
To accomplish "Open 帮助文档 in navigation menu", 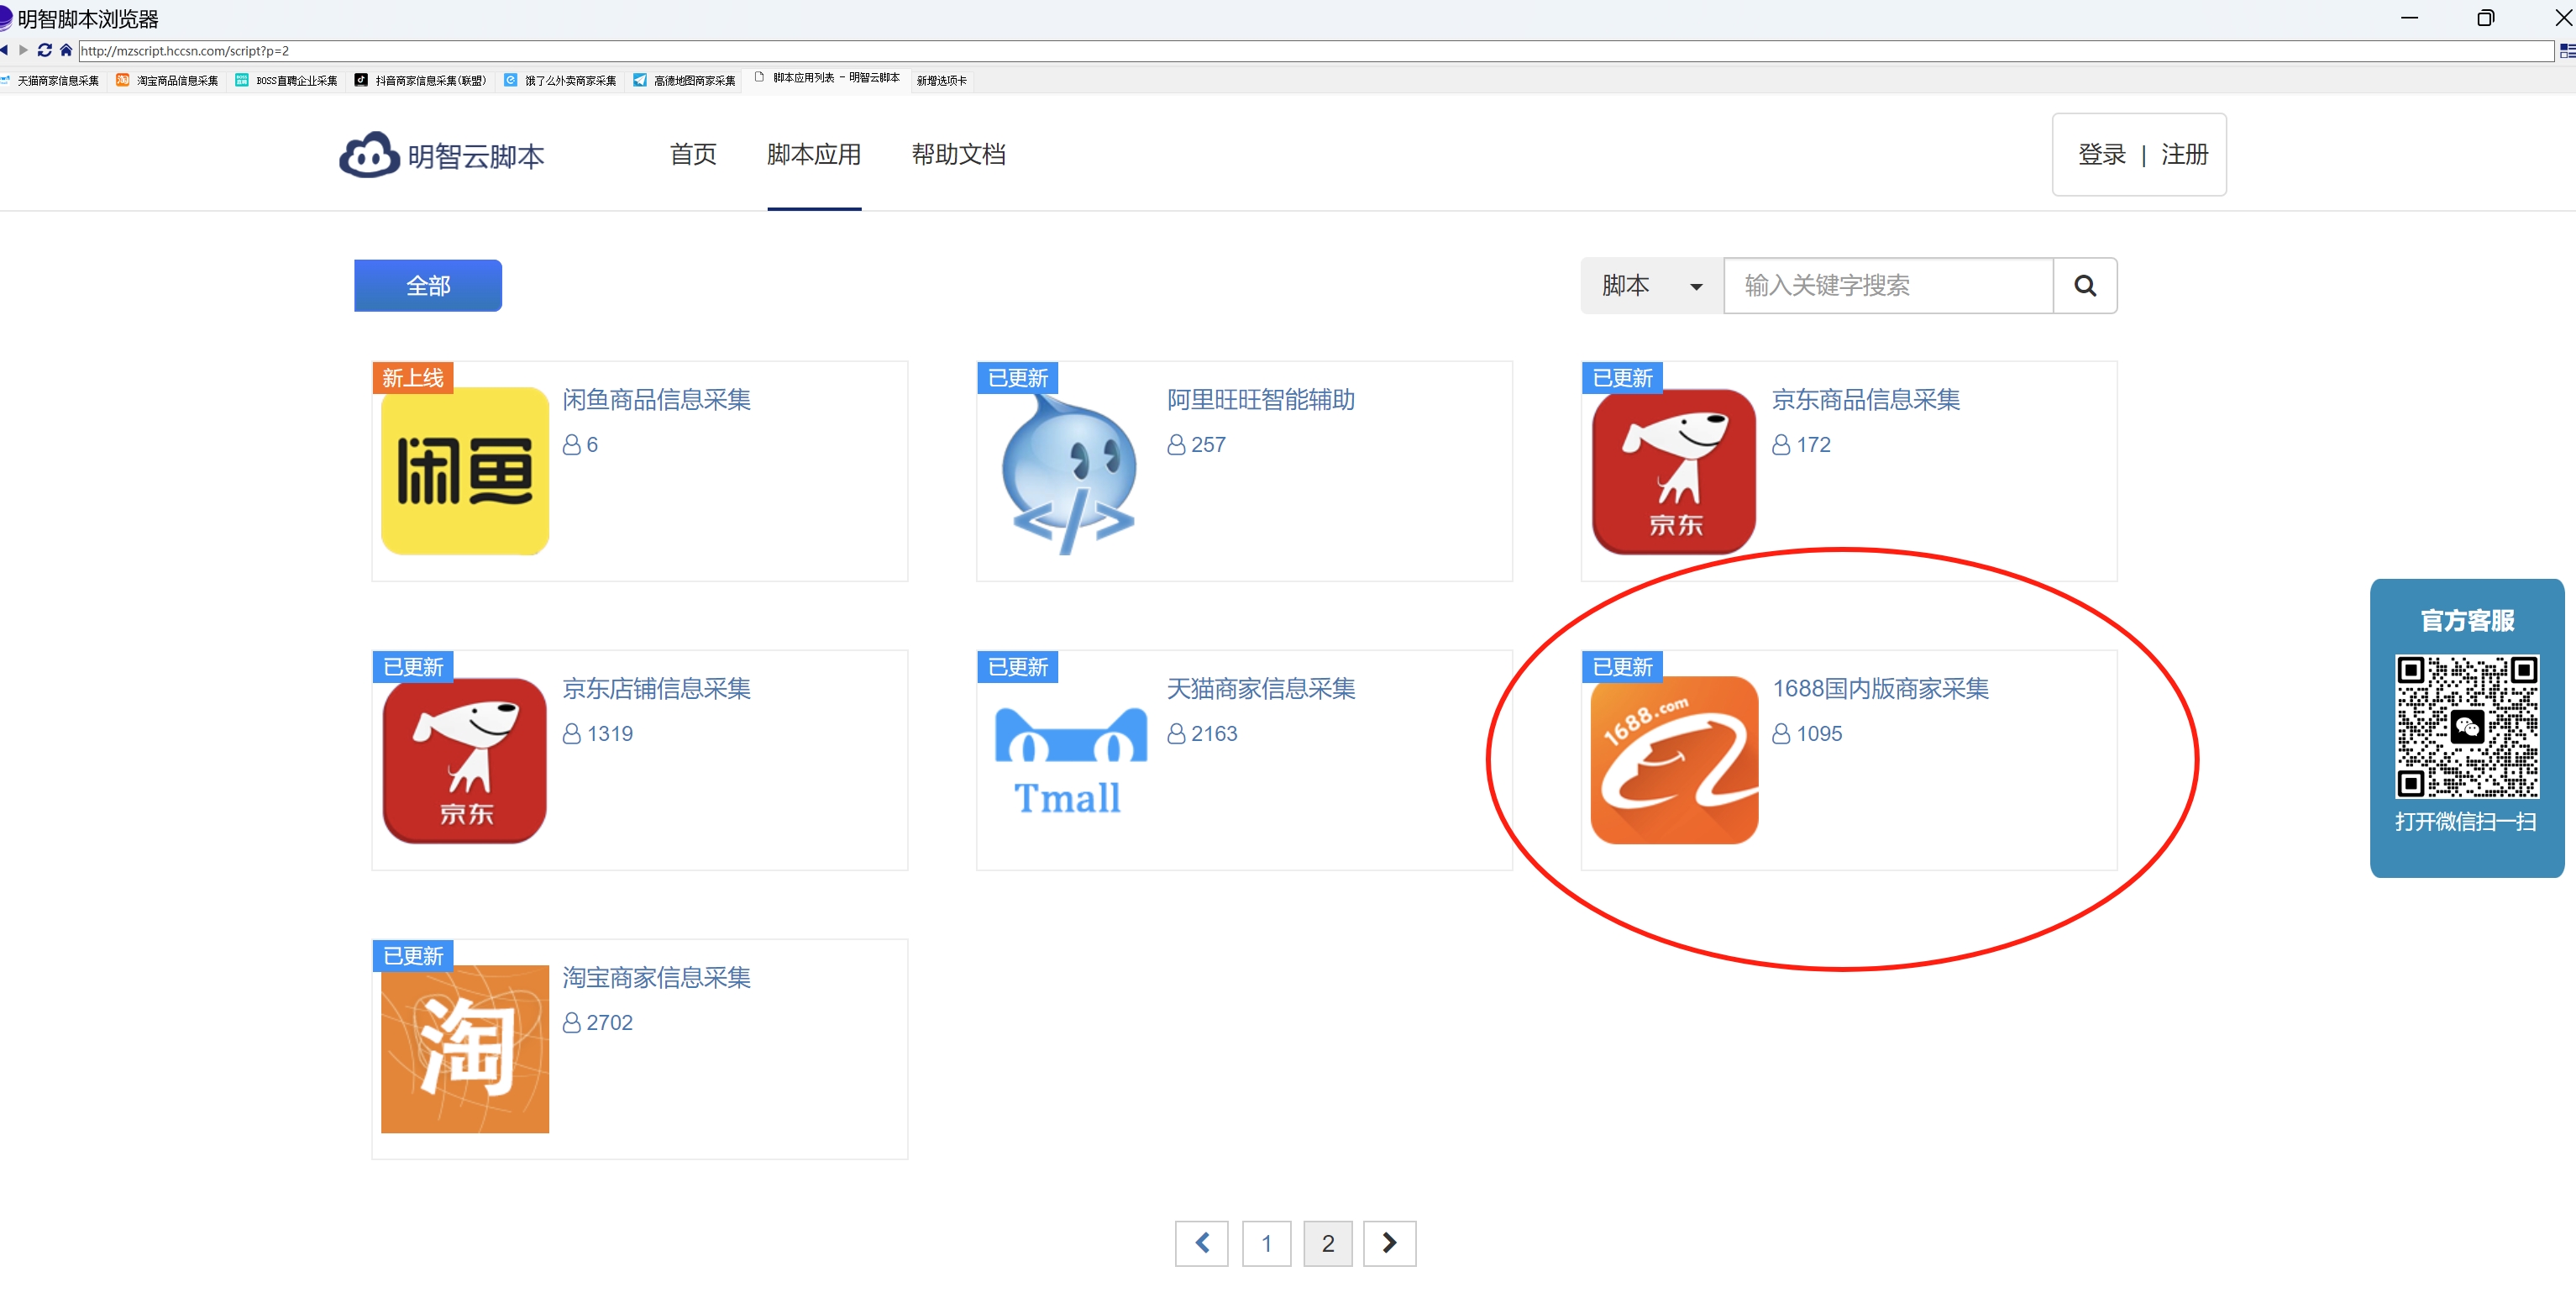I will 958,155.
